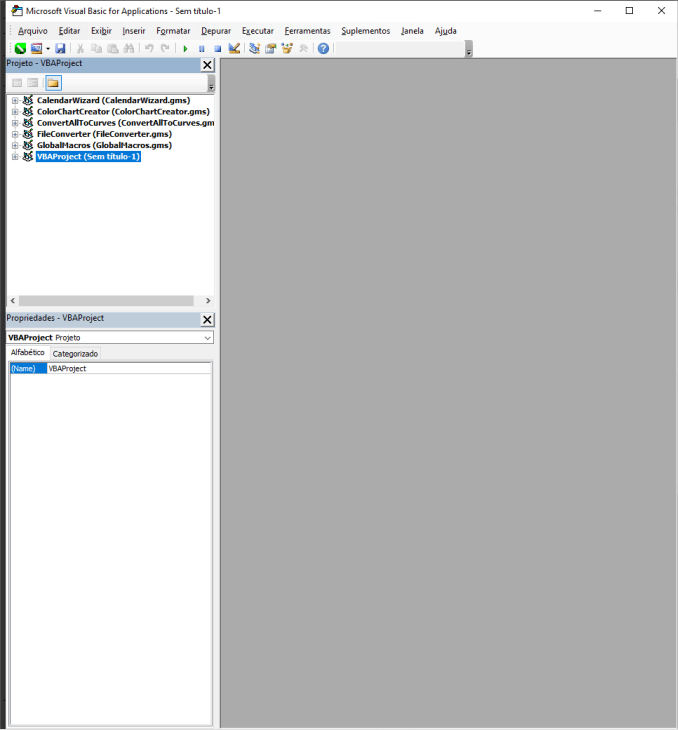This screenshot has height=730, width=678.
Task: Maximize the Visual Basic window
Action: pyautogui.click(x=629, y=11)
